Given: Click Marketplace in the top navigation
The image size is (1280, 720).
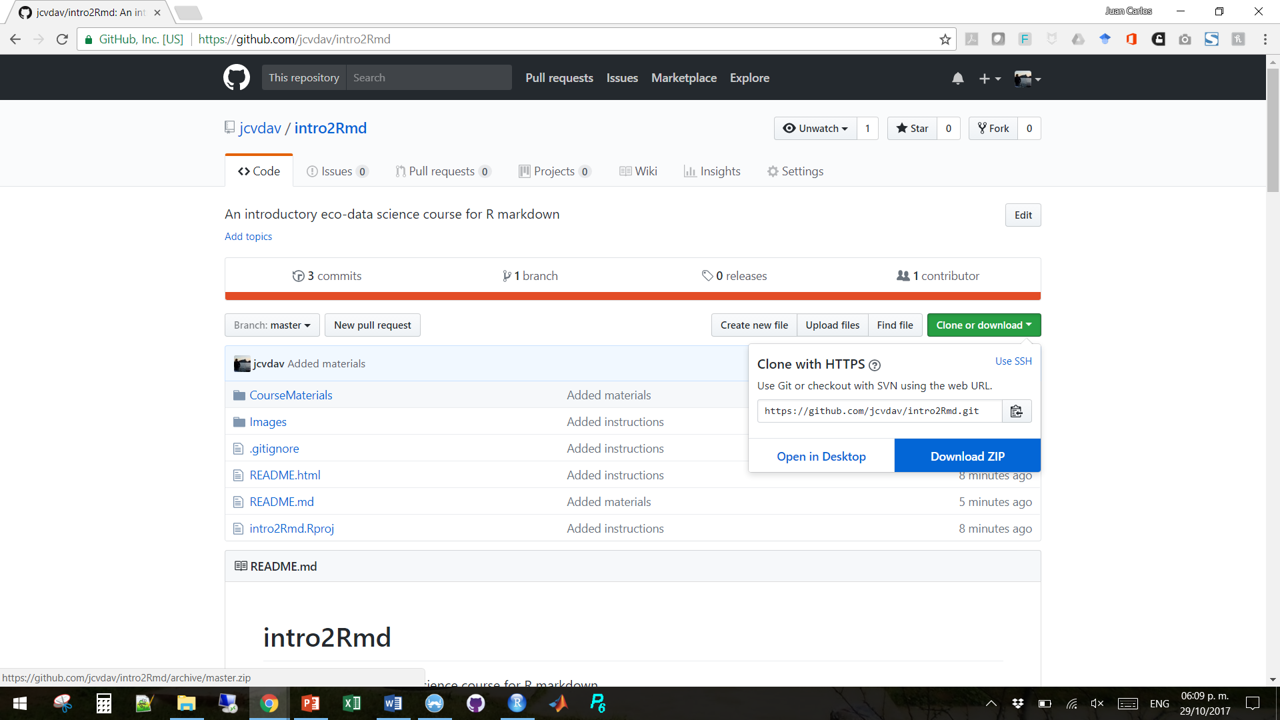Looking at the screenshot, I should point(684,78).
